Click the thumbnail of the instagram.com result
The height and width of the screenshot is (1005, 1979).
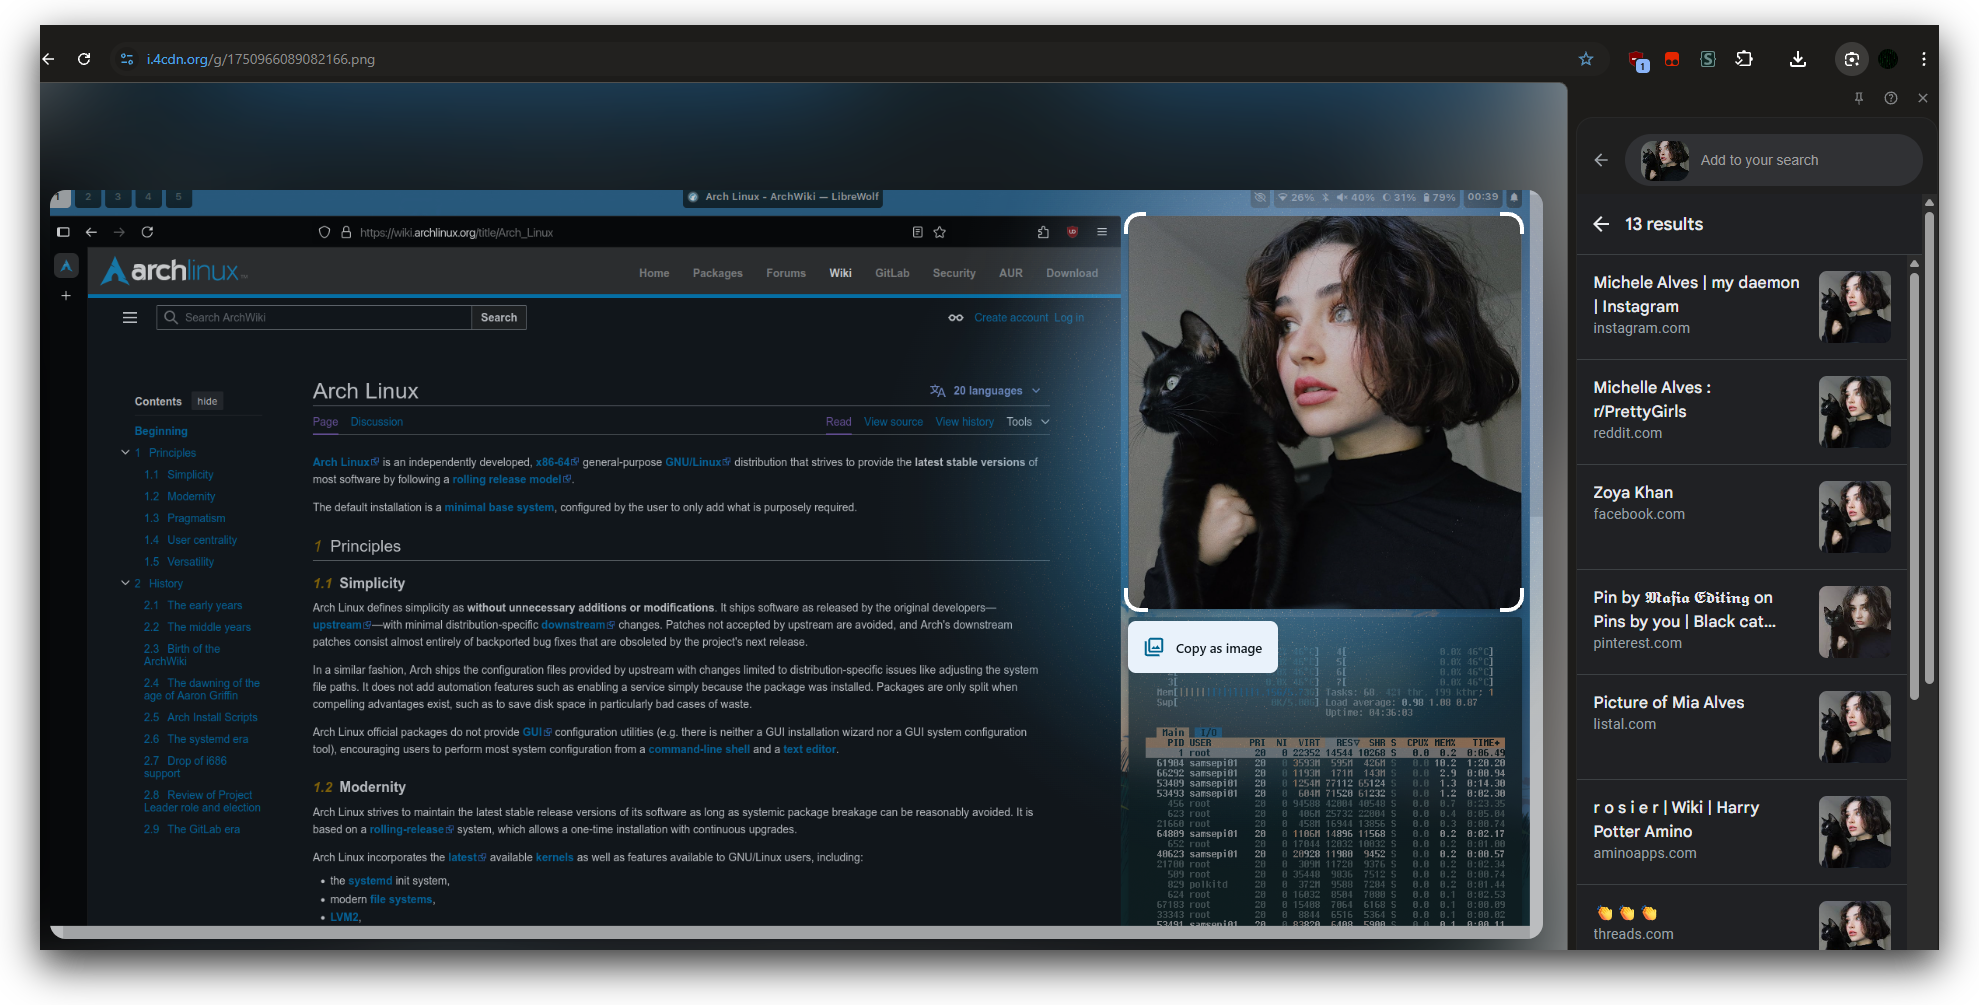1854,307
